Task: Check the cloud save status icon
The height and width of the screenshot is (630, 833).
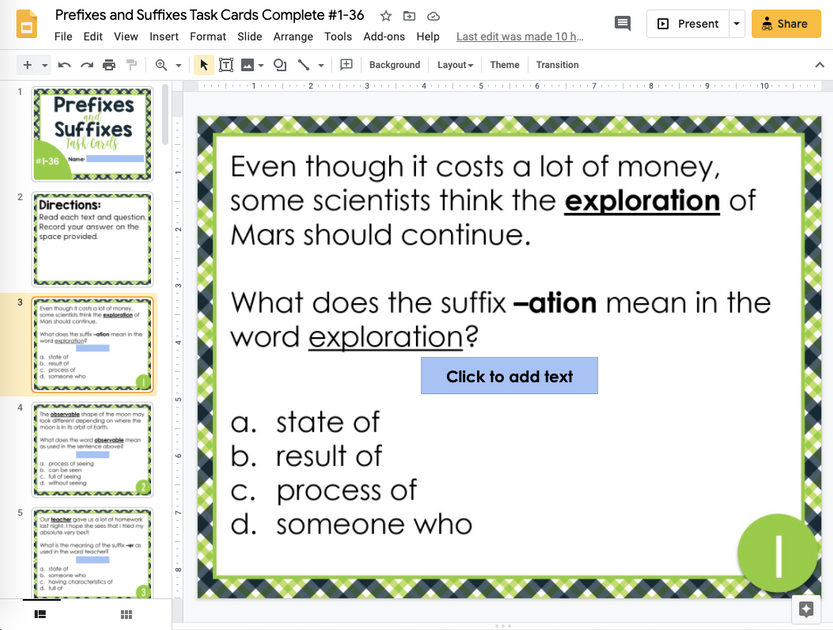Action: tap(434, 16)
